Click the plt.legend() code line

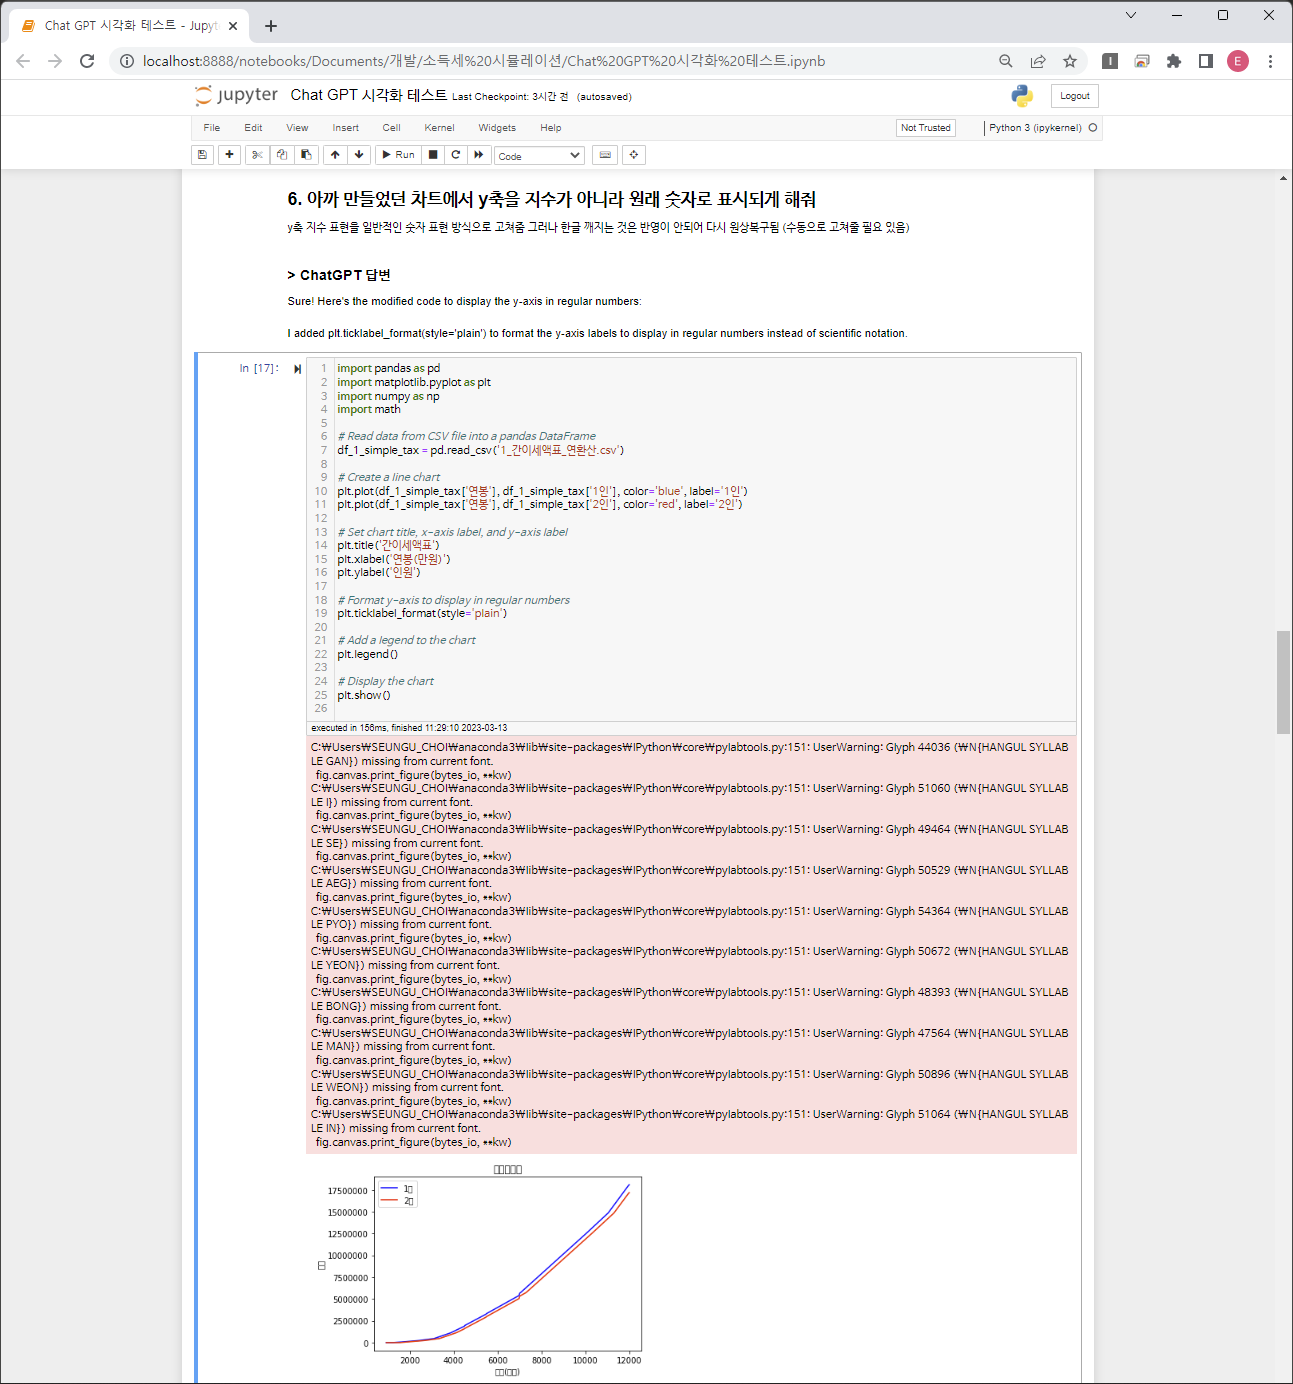click(367, 654)
